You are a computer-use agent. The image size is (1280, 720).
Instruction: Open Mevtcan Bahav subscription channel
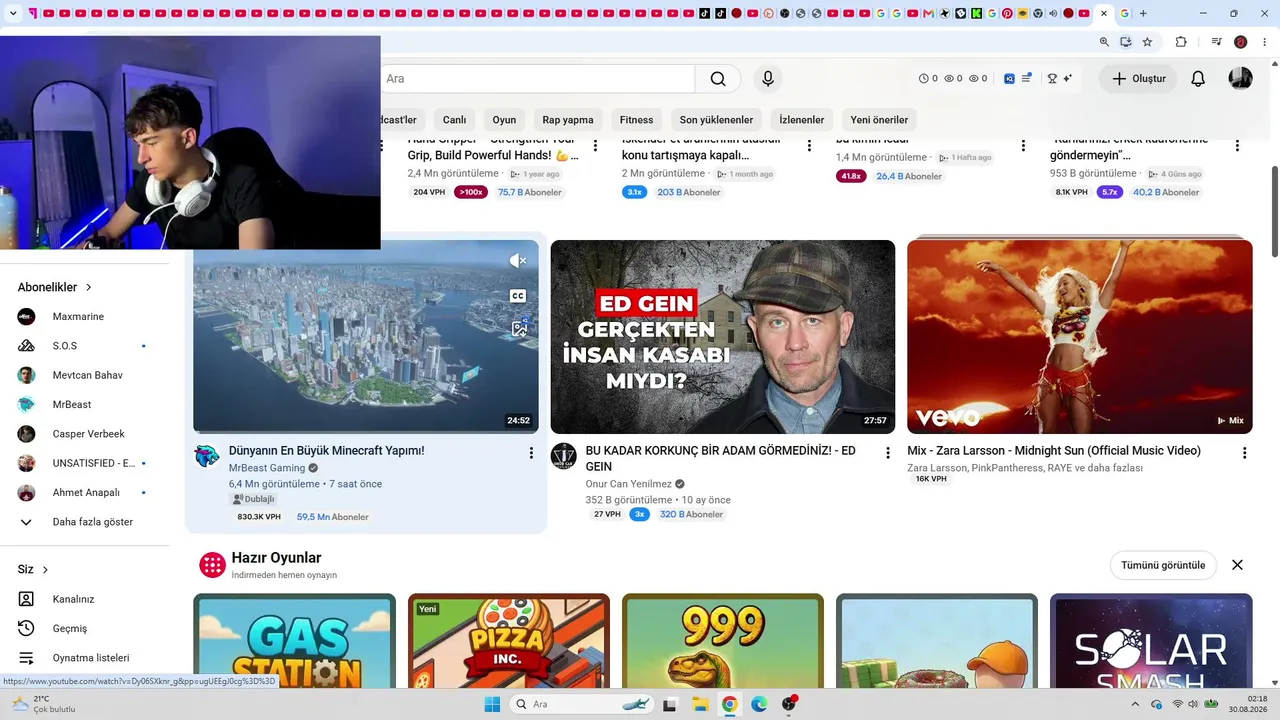point(85,375)
